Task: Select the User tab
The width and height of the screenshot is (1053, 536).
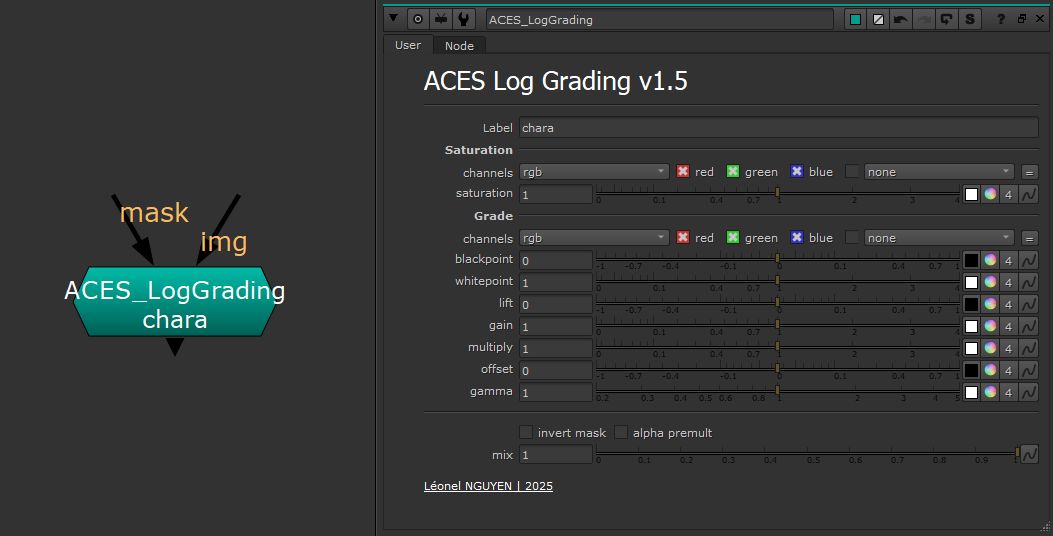Action: pyautogui.click(x=408, y=45)
